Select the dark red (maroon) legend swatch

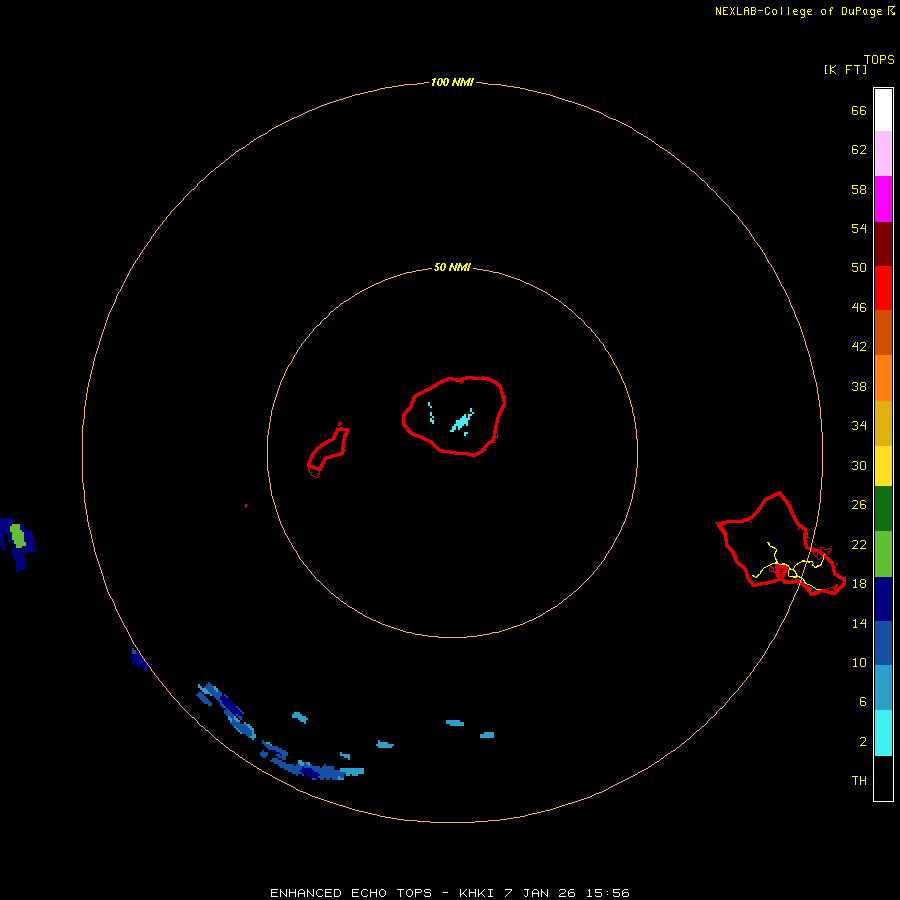click(x=883, y=243)
